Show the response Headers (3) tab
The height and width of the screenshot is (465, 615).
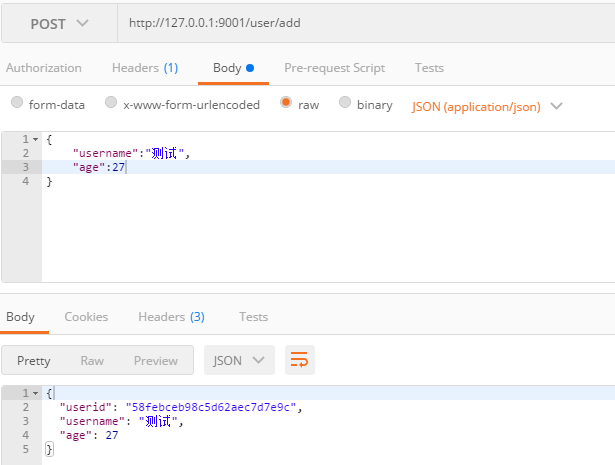pos(171,317)
